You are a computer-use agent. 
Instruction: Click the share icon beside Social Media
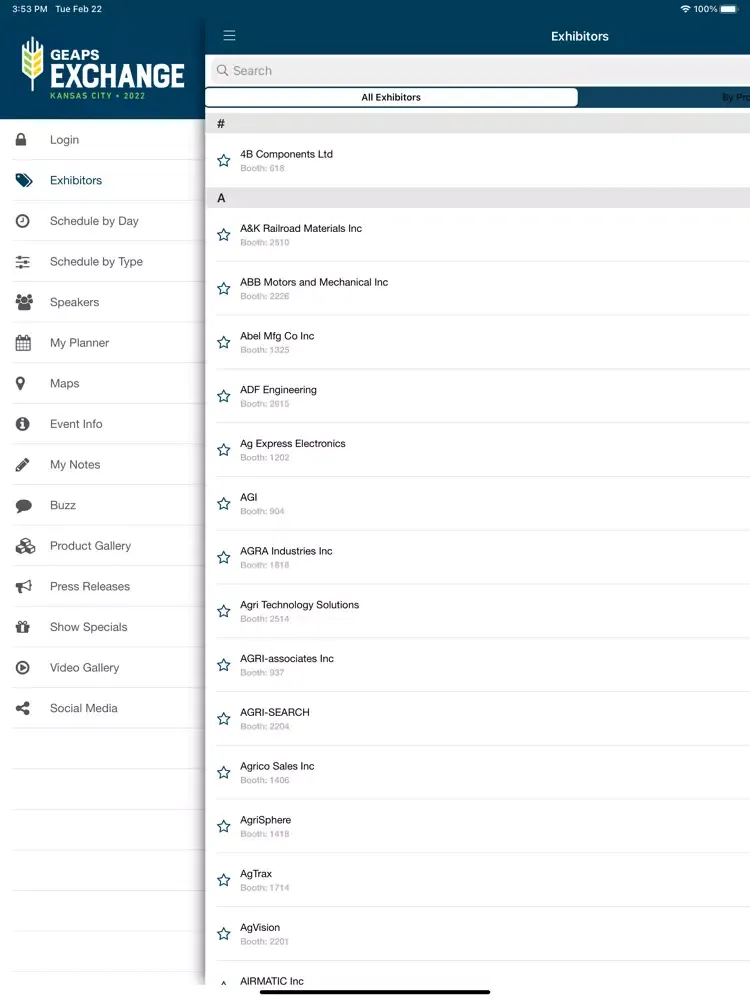coord(22,708)
